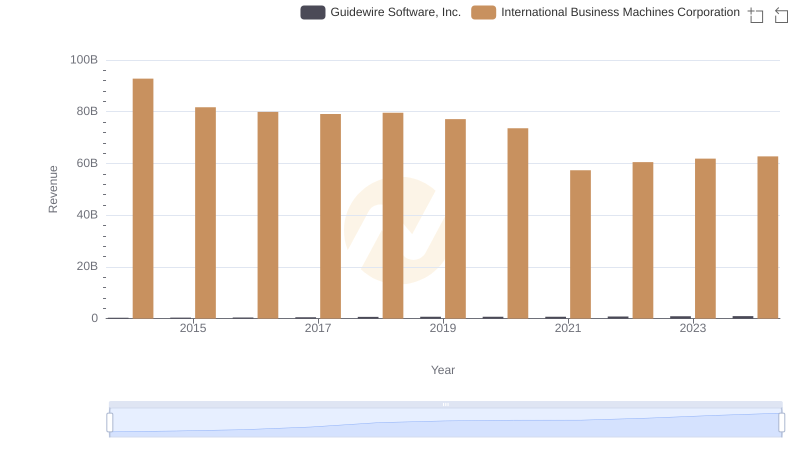Grab the right data zoom slider handle
The height and width of the screenshot is (461, 800).
[x=782, y=423]
